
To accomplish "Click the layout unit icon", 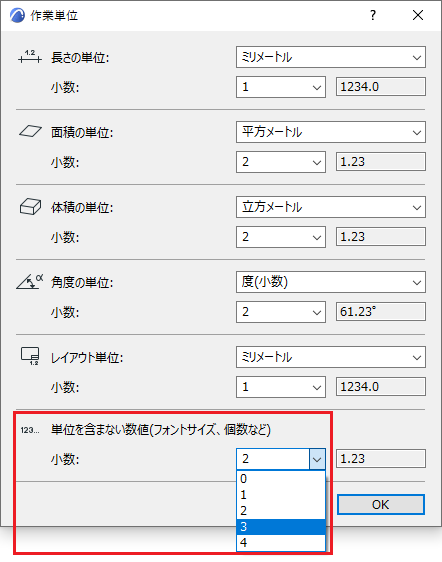I will 30,356.
